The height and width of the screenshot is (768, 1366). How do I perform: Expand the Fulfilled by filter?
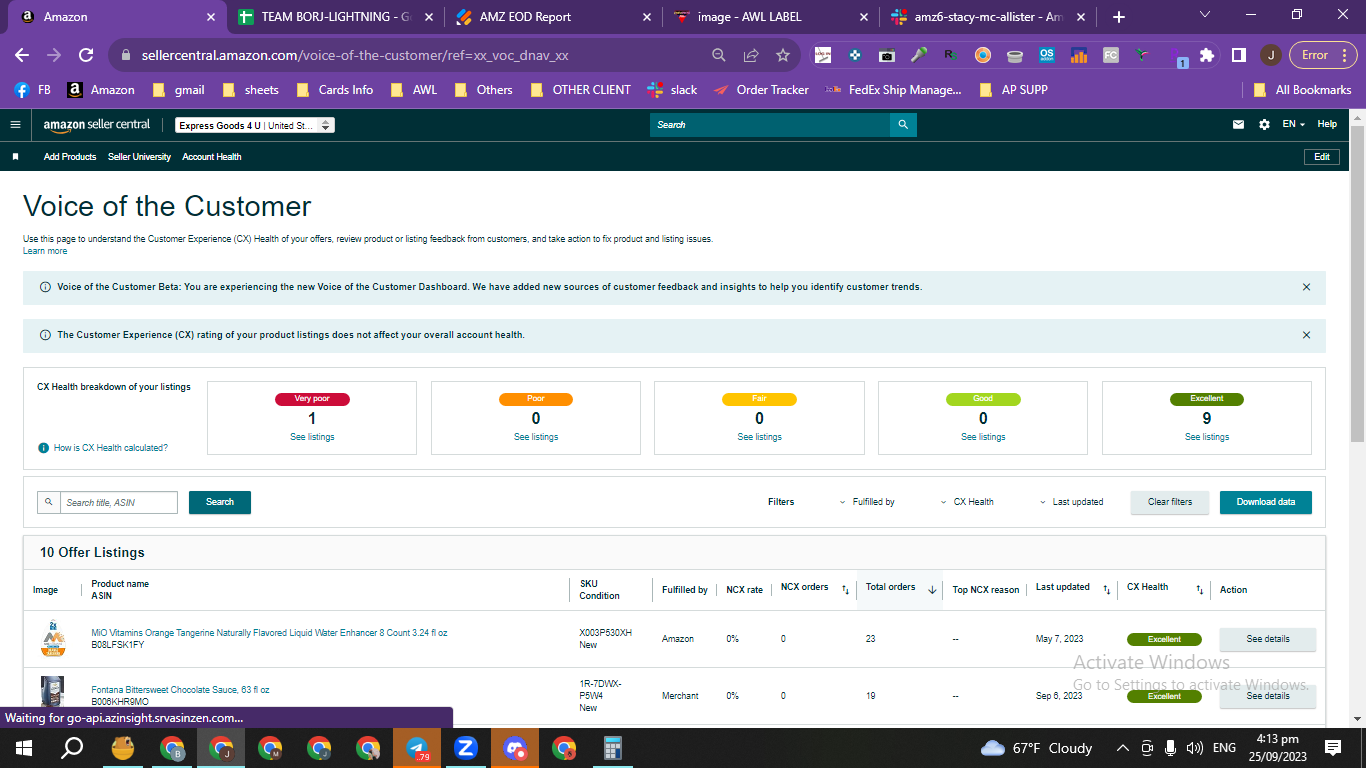[x=867, y=502]
